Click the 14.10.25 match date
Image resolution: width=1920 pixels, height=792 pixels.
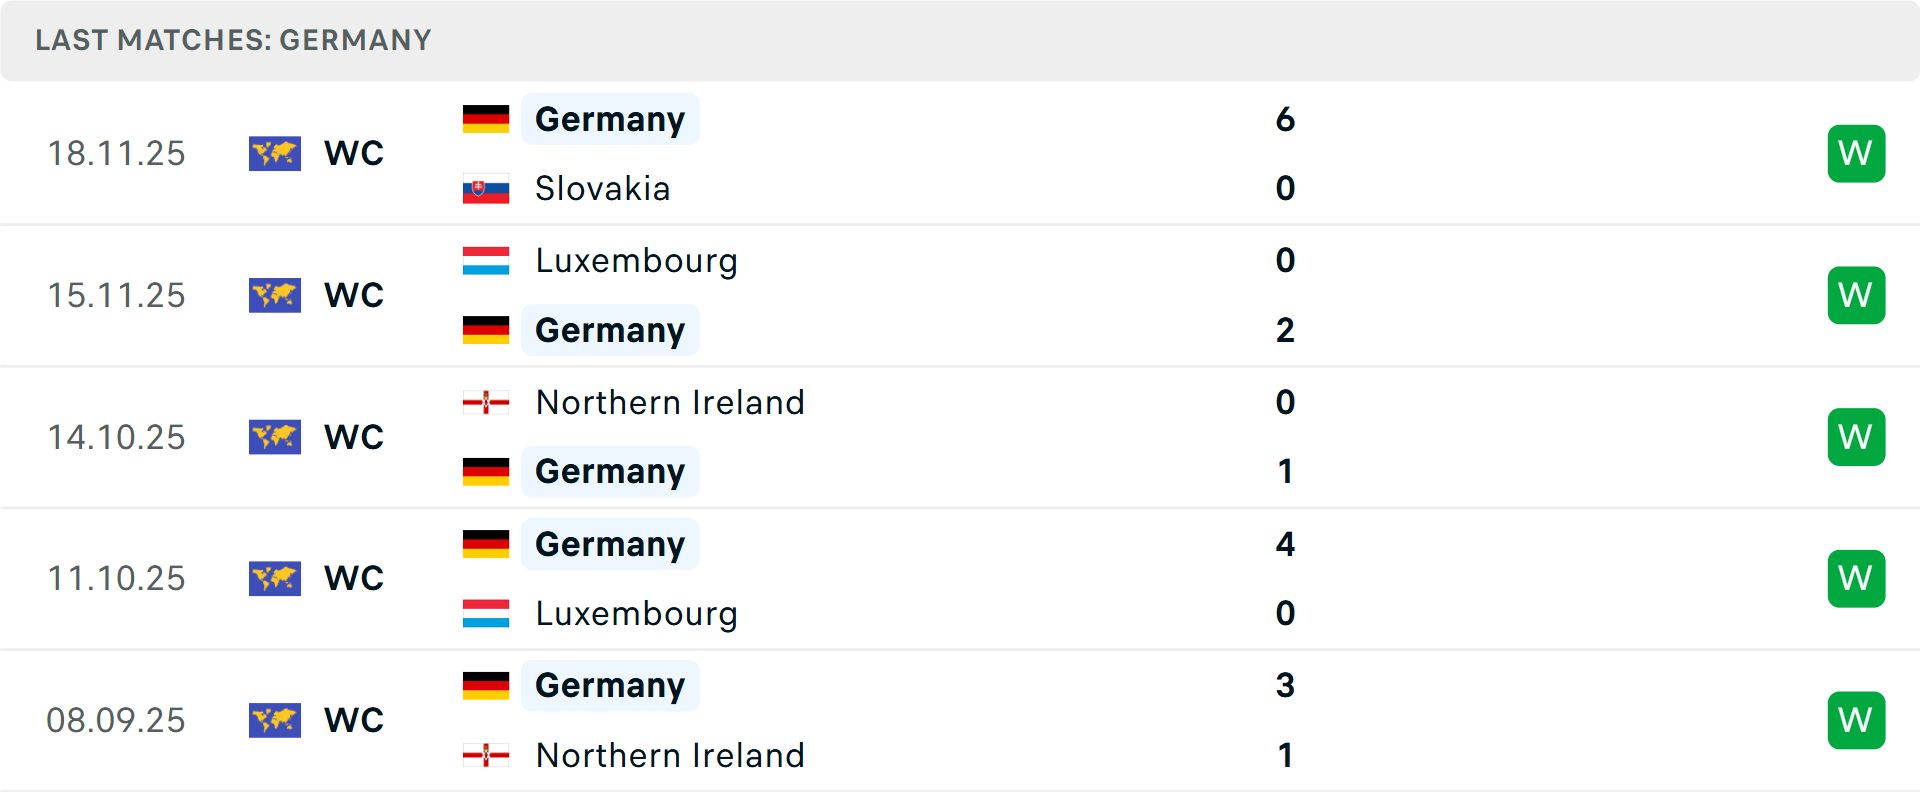[x=116, y=437]
